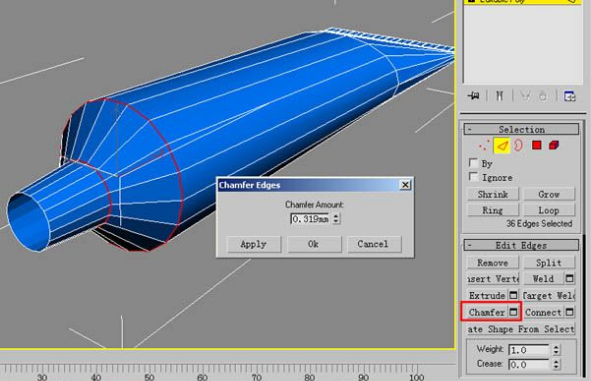591x381 pixels.
Task: Click Make Unique icon in stack toolbar
Action: point(525,96)
